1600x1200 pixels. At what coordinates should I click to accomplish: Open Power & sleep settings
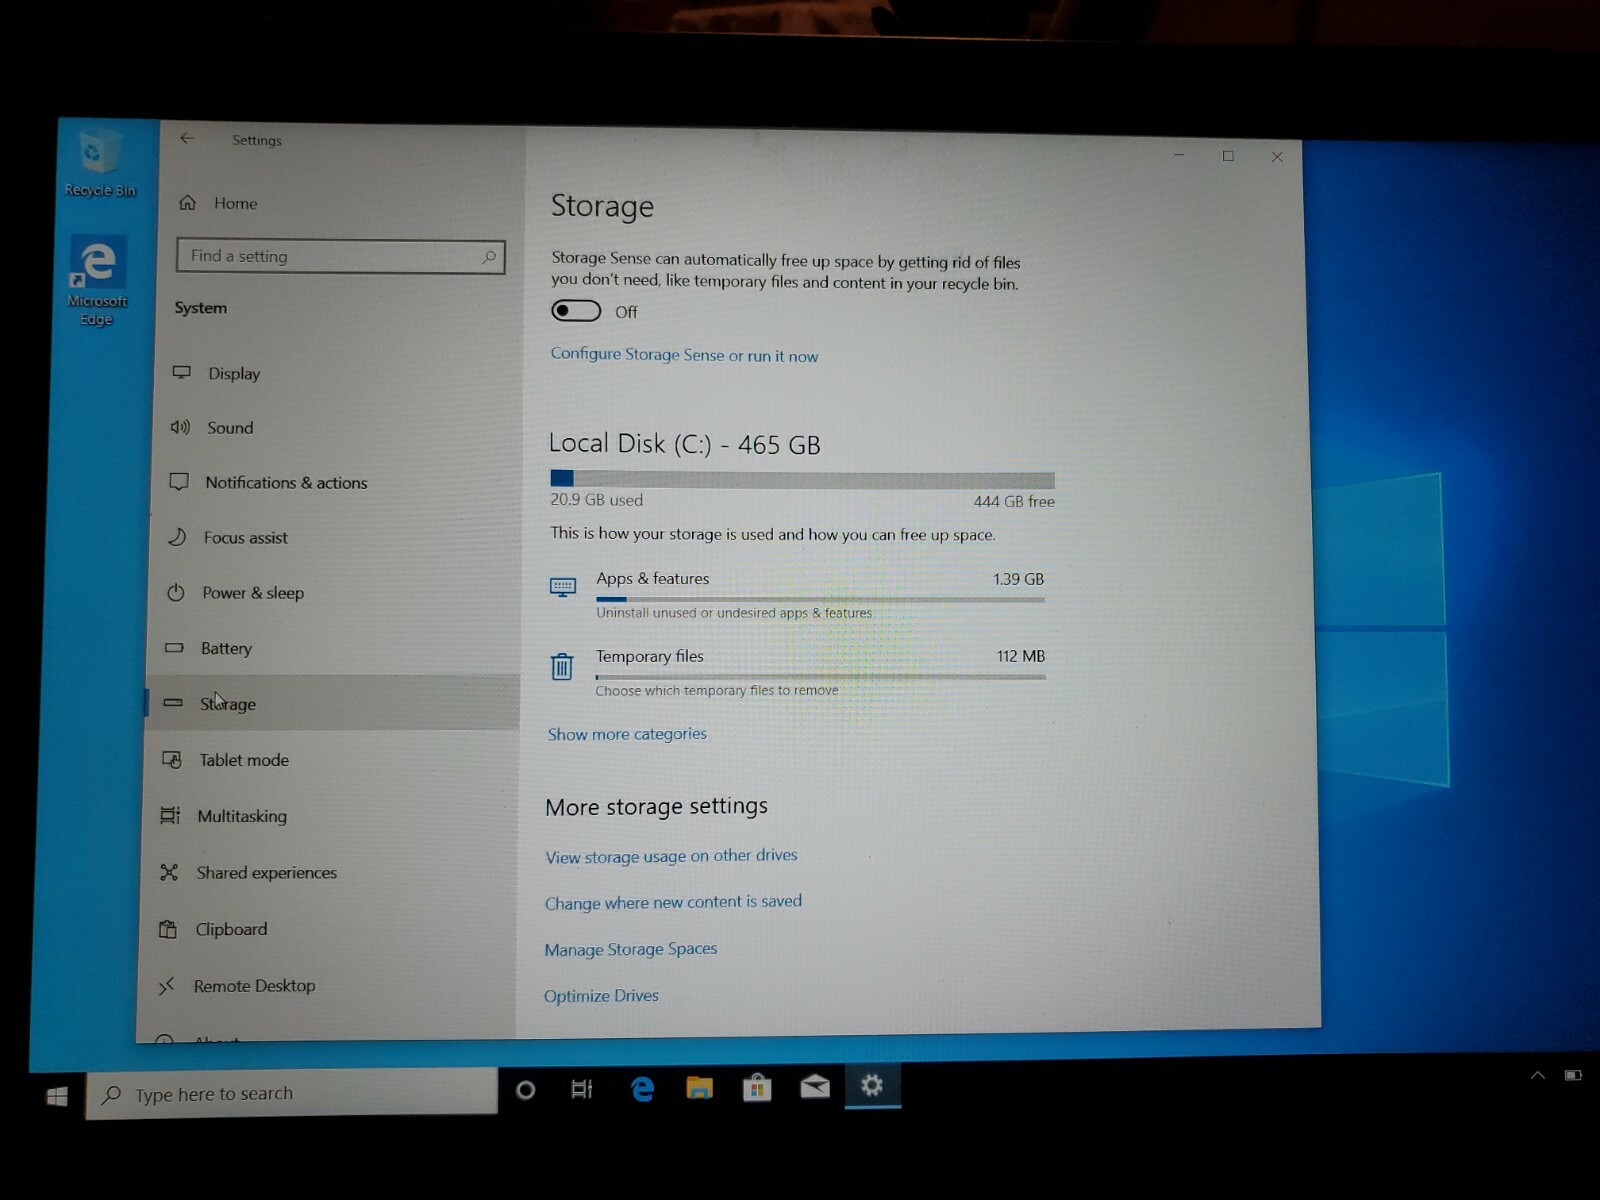252,593
